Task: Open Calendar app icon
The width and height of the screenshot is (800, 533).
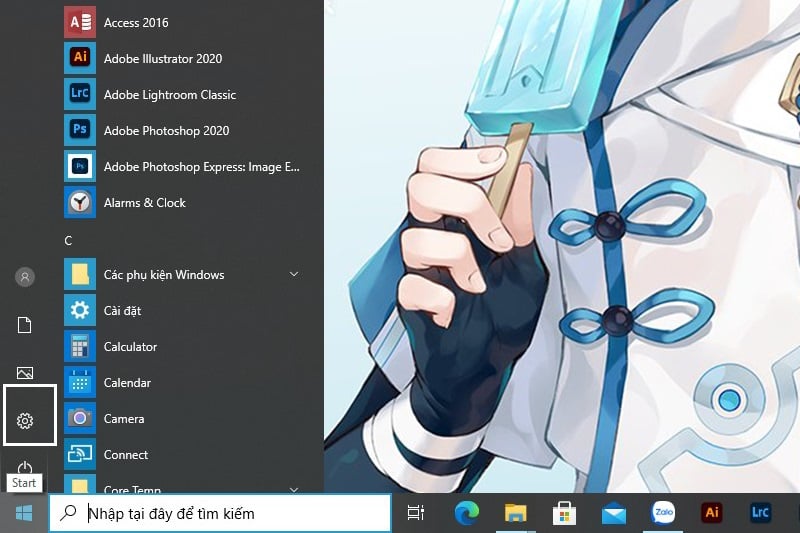Action: (80, 382)
